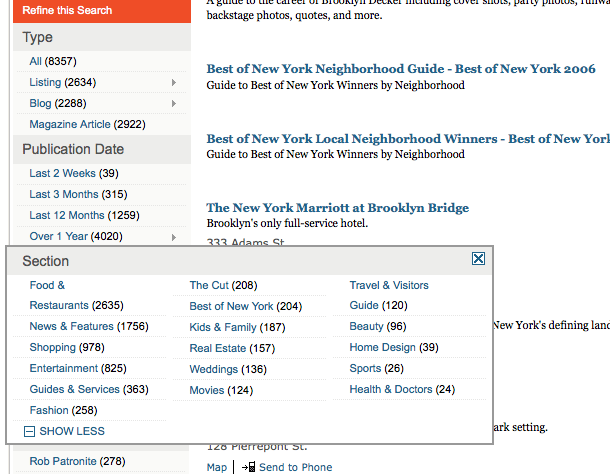
Task: Filter by All types
Action: pos(36,61)
